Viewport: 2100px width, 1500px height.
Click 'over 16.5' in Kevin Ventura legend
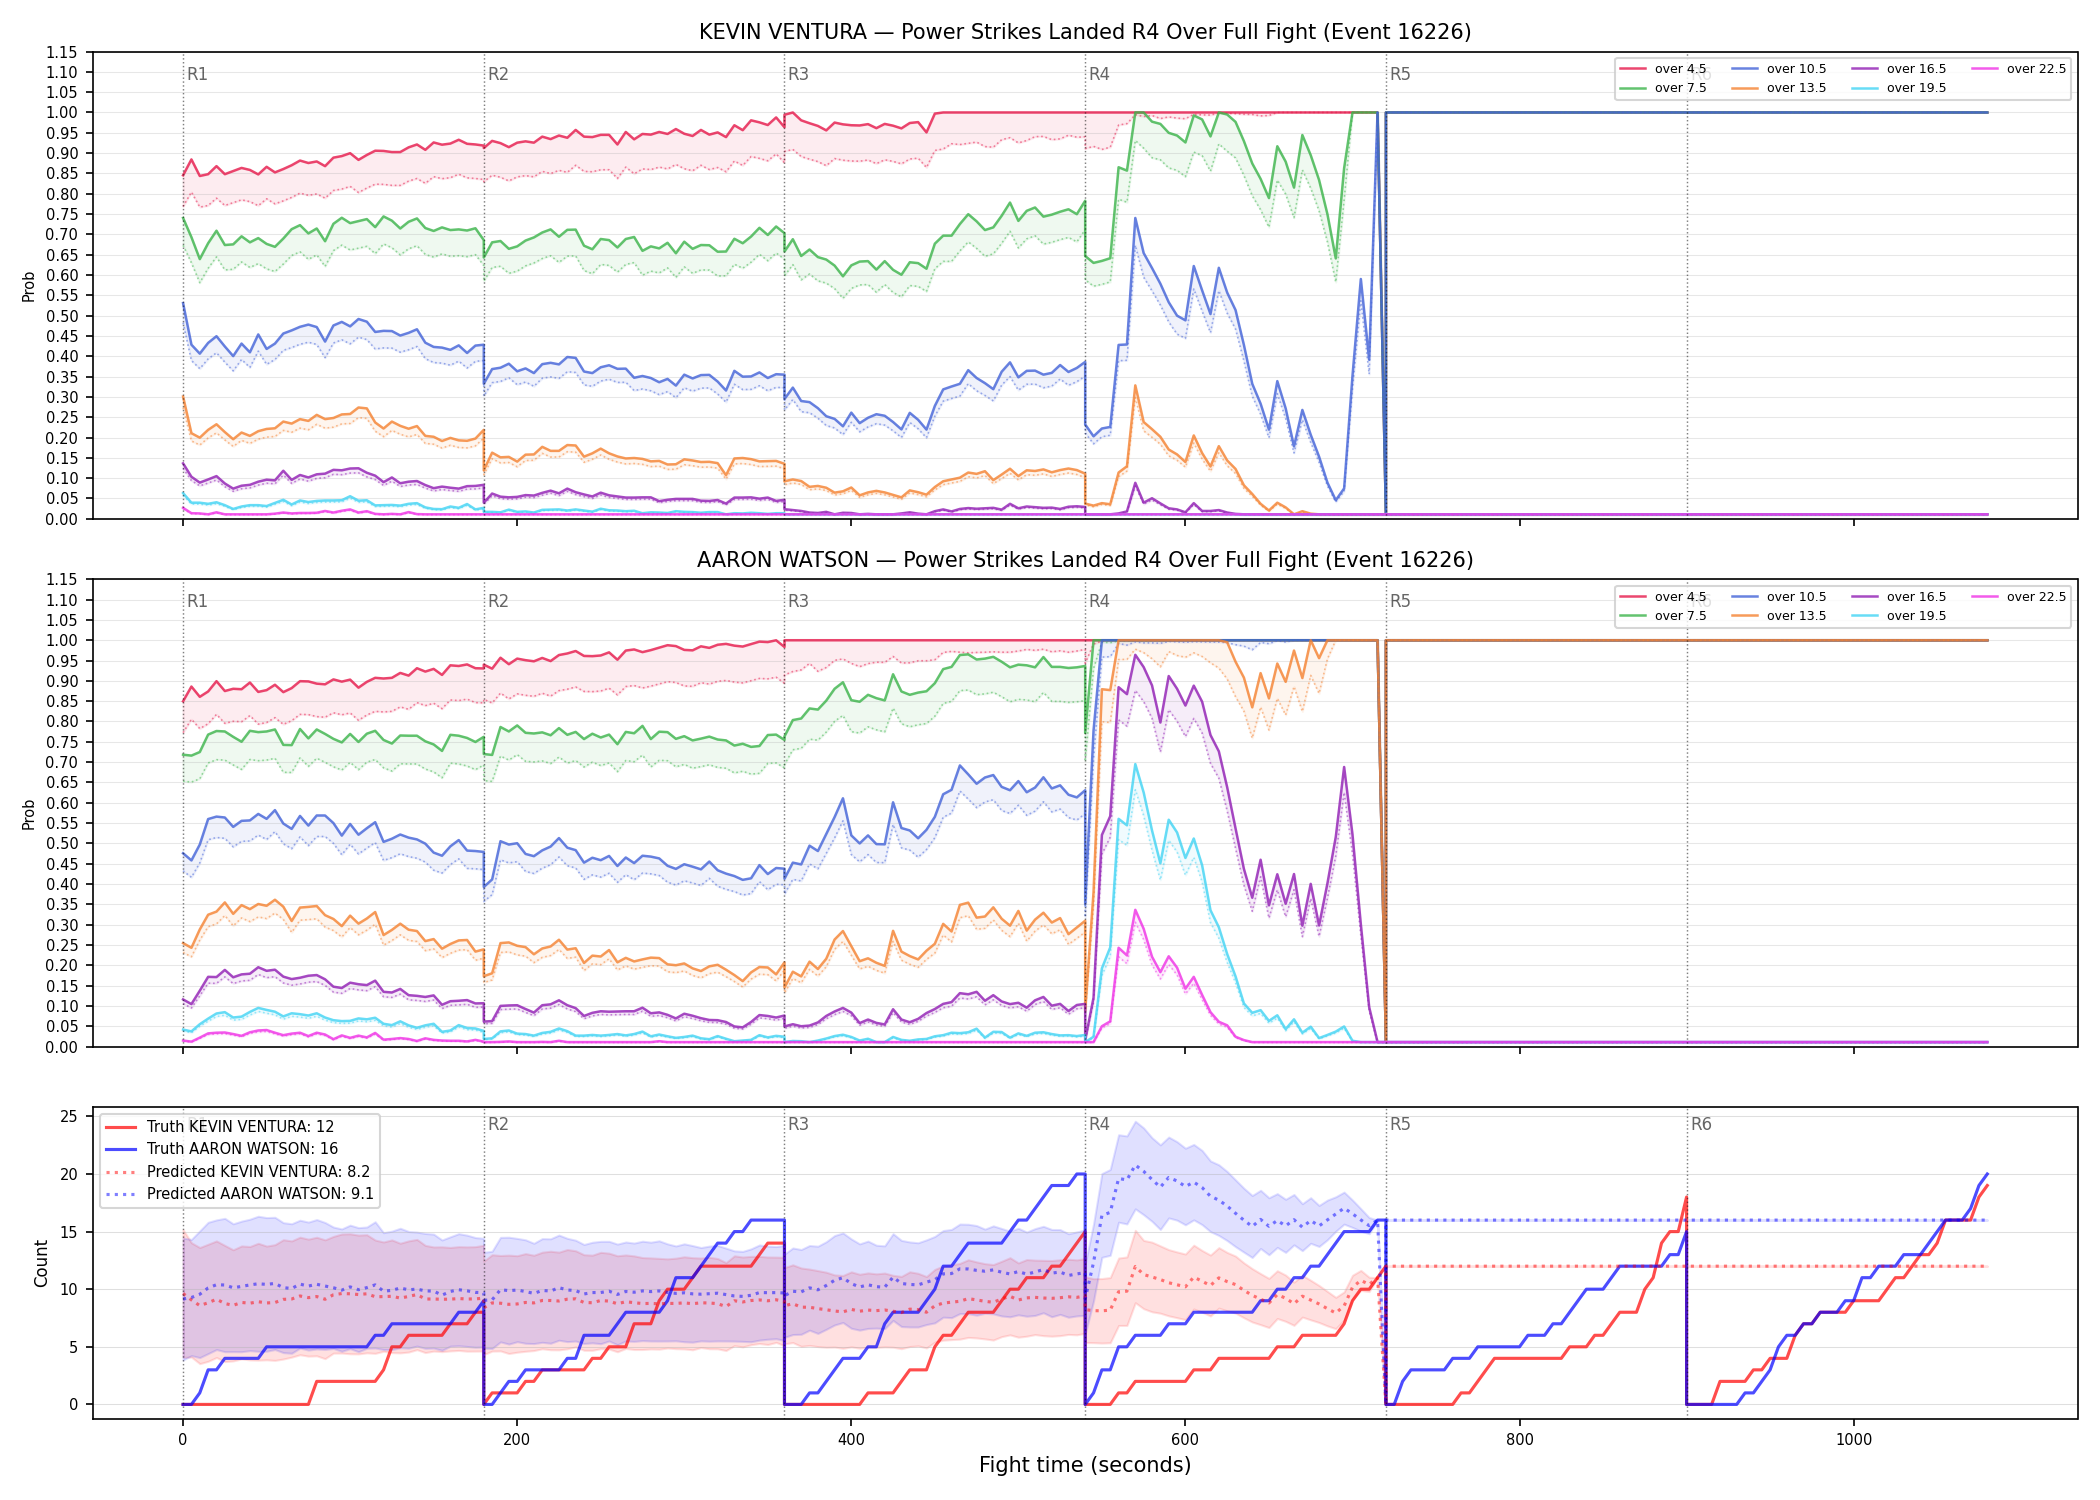(1916, 69)
